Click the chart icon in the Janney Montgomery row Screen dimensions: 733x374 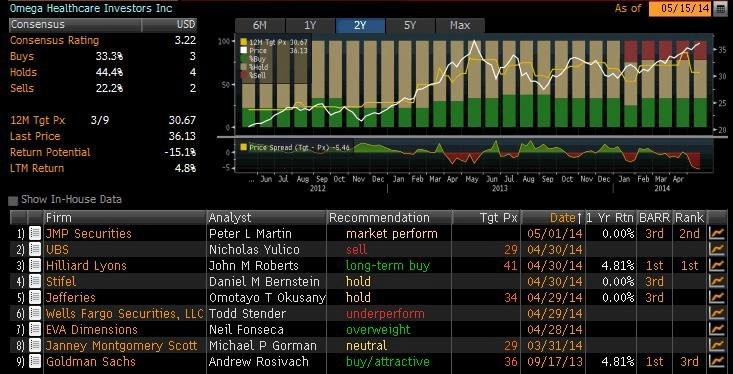tap(717, 345)
